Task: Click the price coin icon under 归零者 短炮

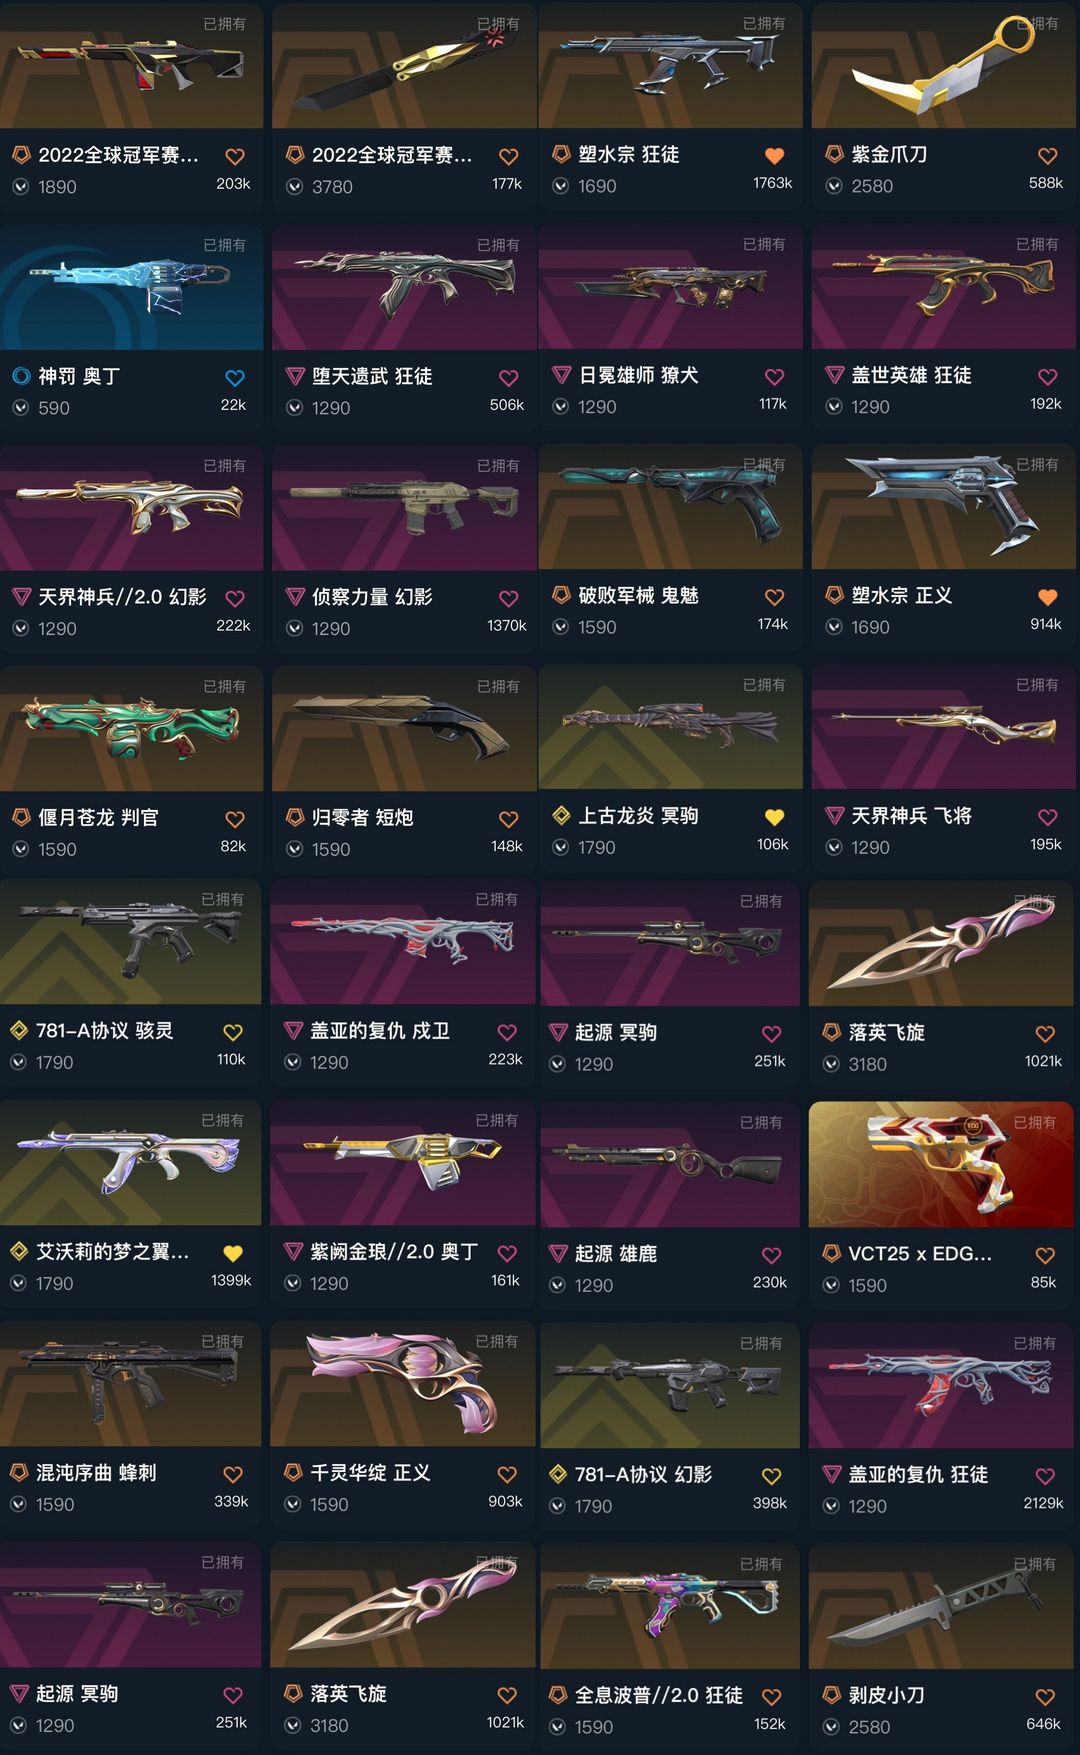Action: click(294, 849)
